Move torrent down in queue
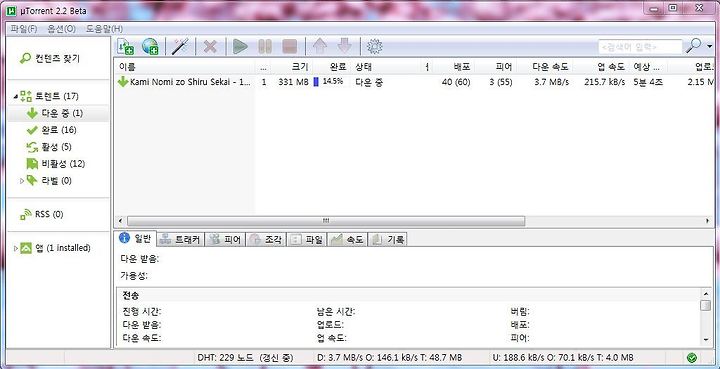The height and width of the screenshot is (369, 720). pyautogui.click(x=344, y=46)
